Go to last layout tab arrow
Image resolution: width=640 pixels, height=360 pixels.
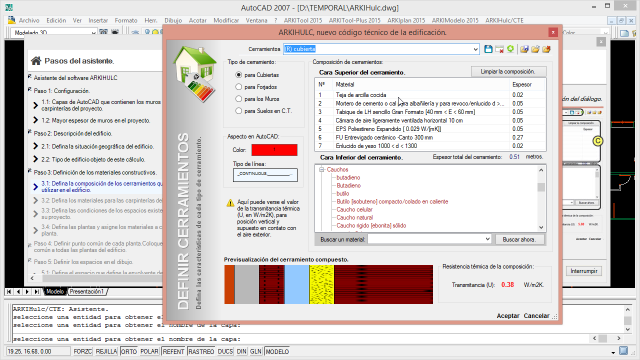(x=37, y=291)
